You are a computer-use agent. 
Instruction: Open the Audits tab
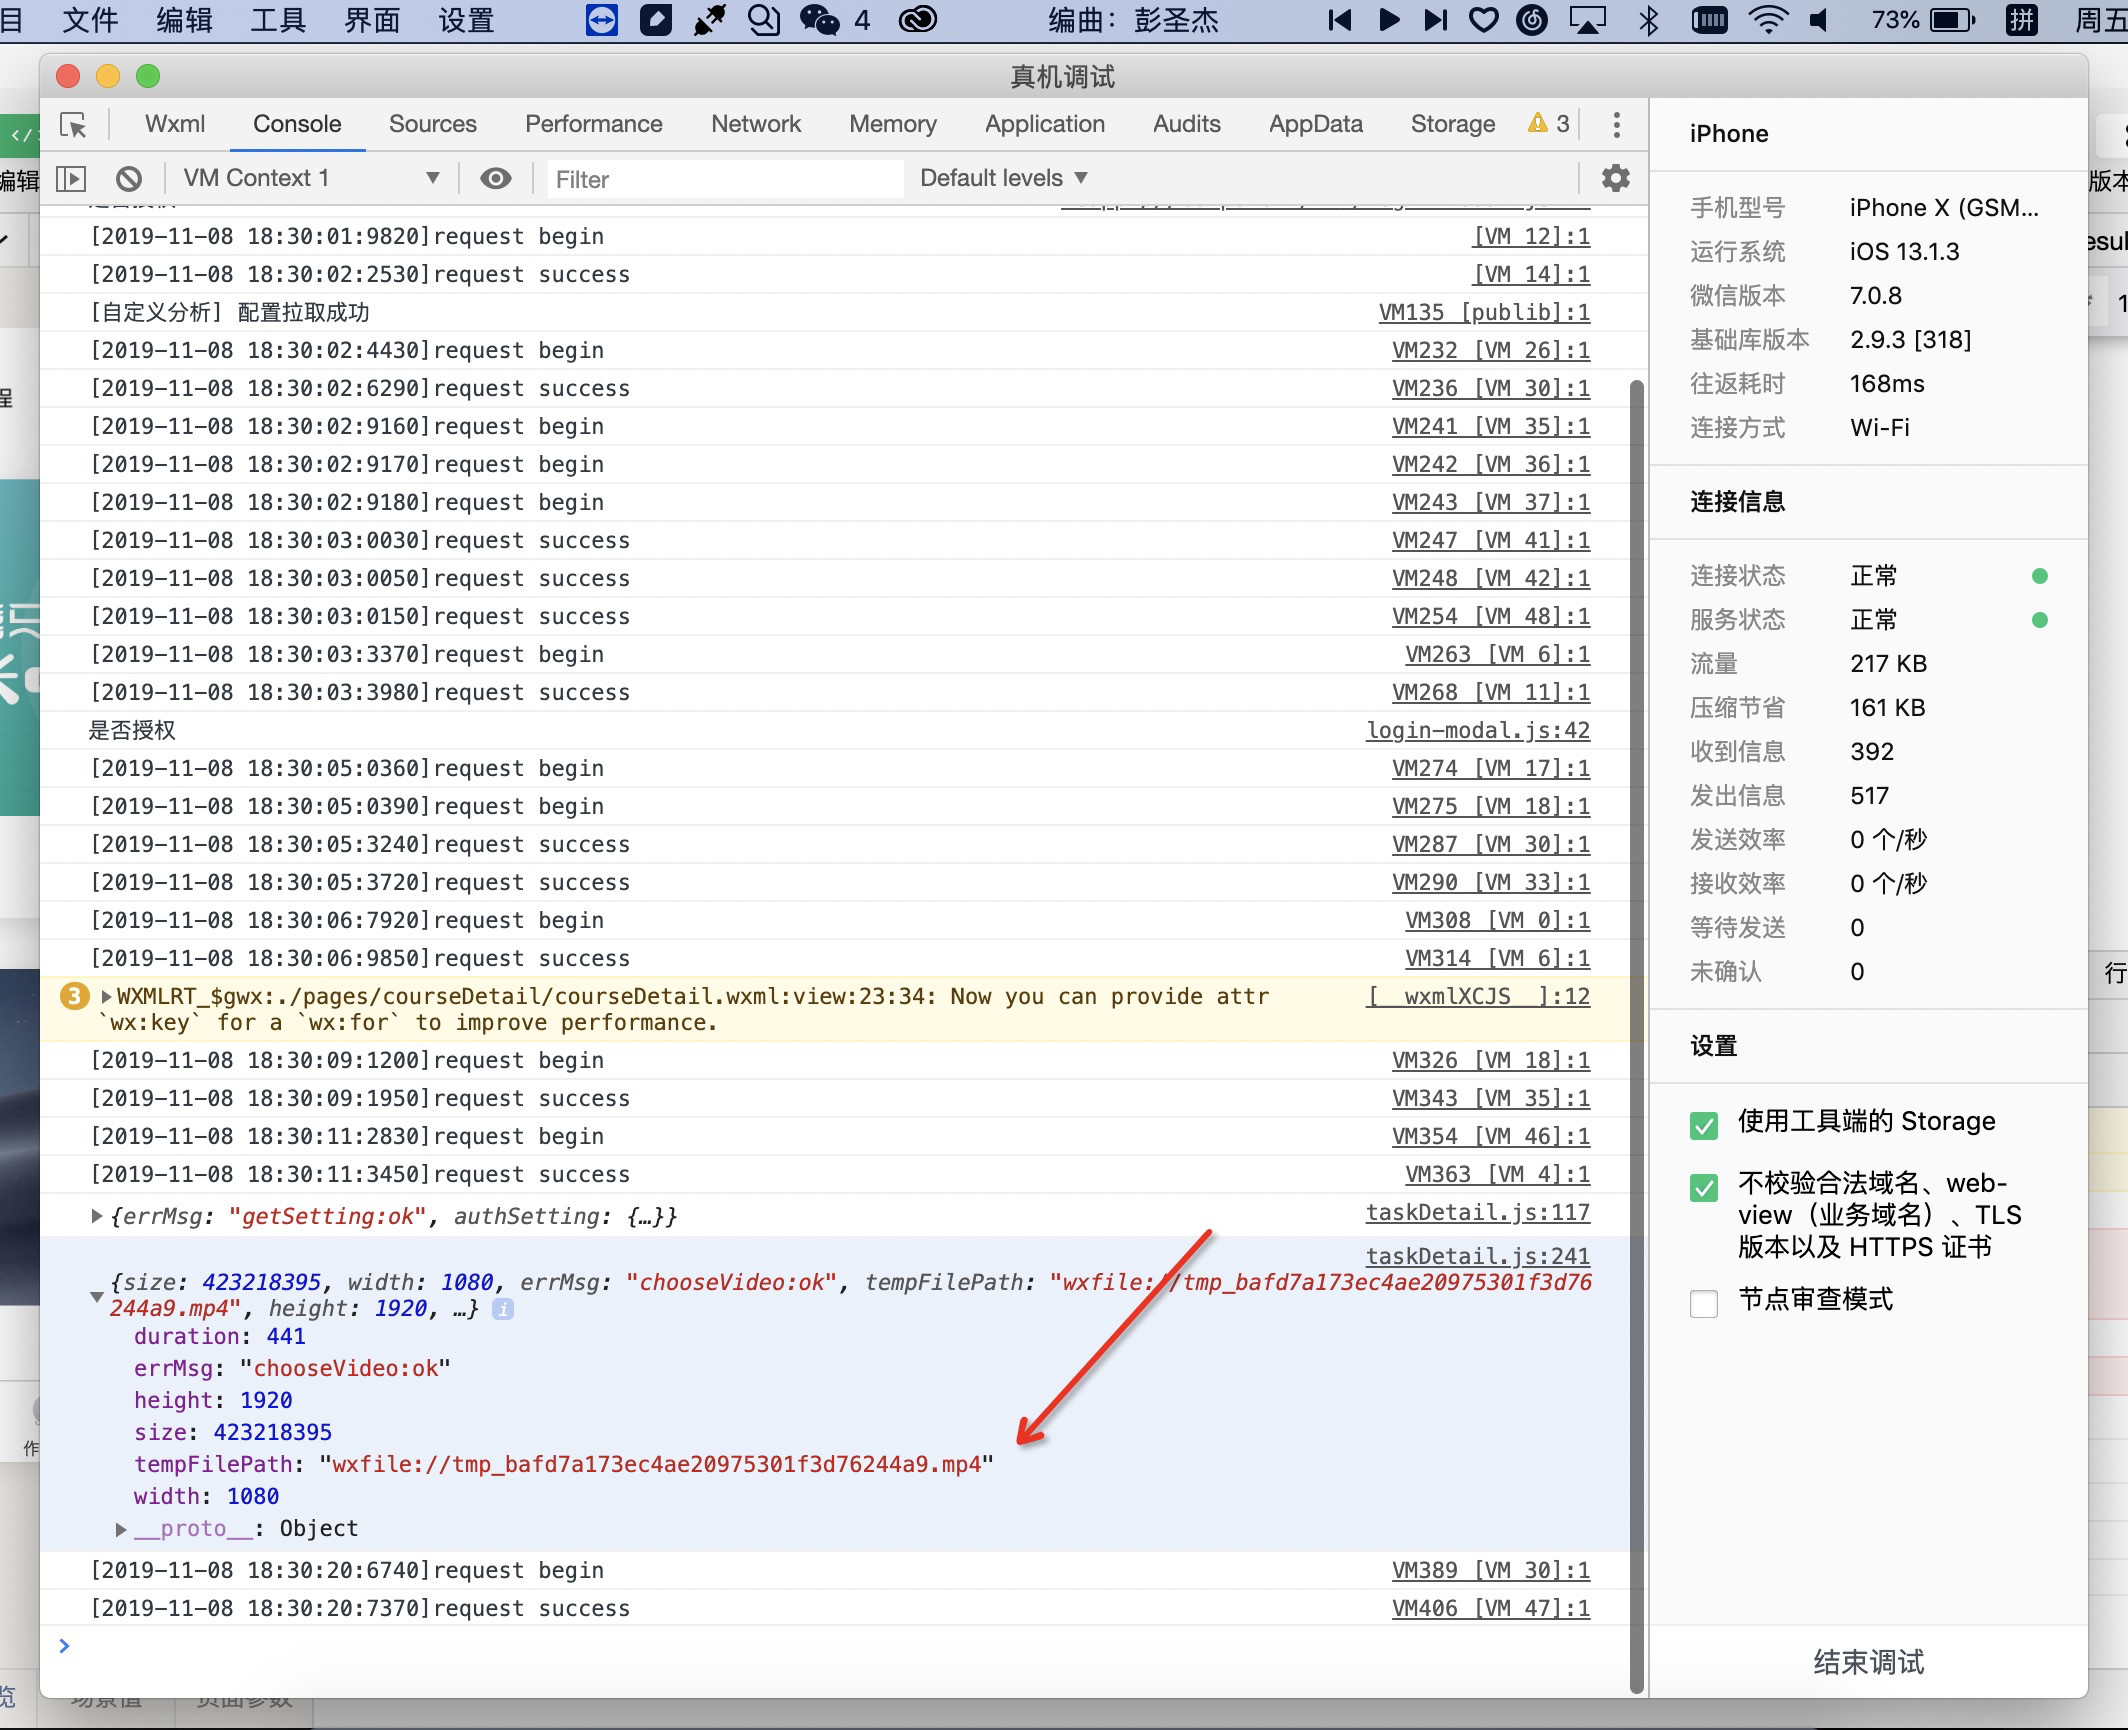click(1187, 124)
